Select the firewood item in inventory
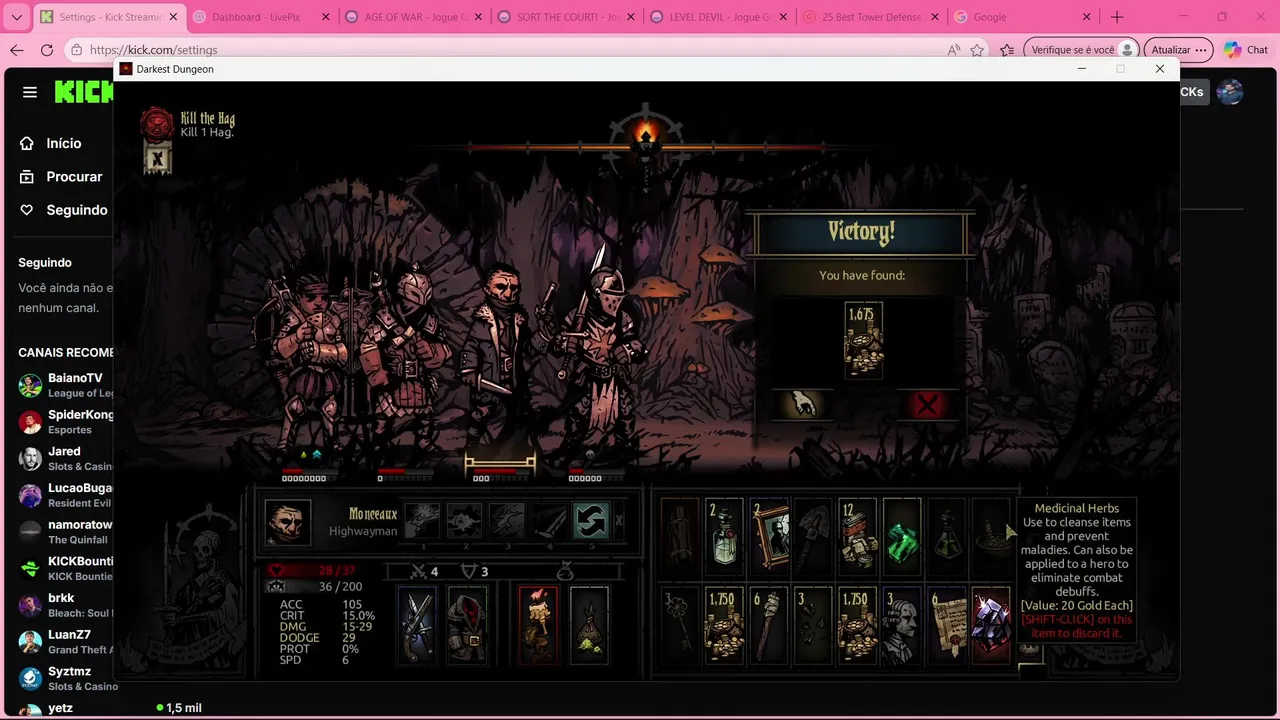The height and width of the screenshot is (720, 1280). coord(680,537)
